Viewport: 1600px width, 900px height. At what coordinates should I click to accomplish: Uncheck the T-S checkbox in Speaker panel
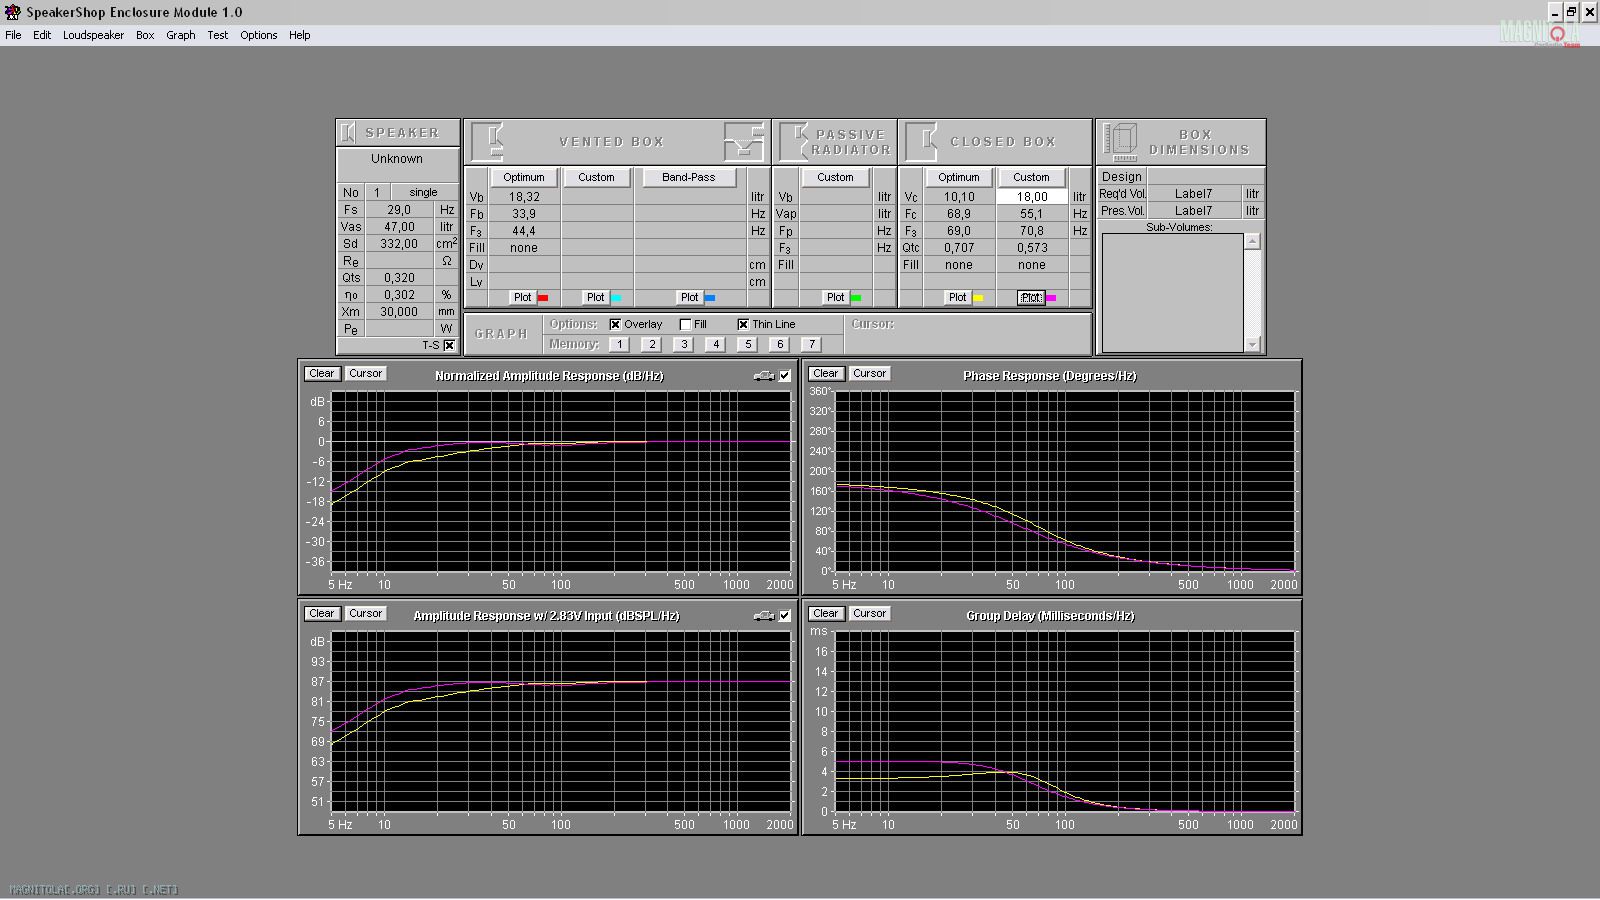click(449, 345)
